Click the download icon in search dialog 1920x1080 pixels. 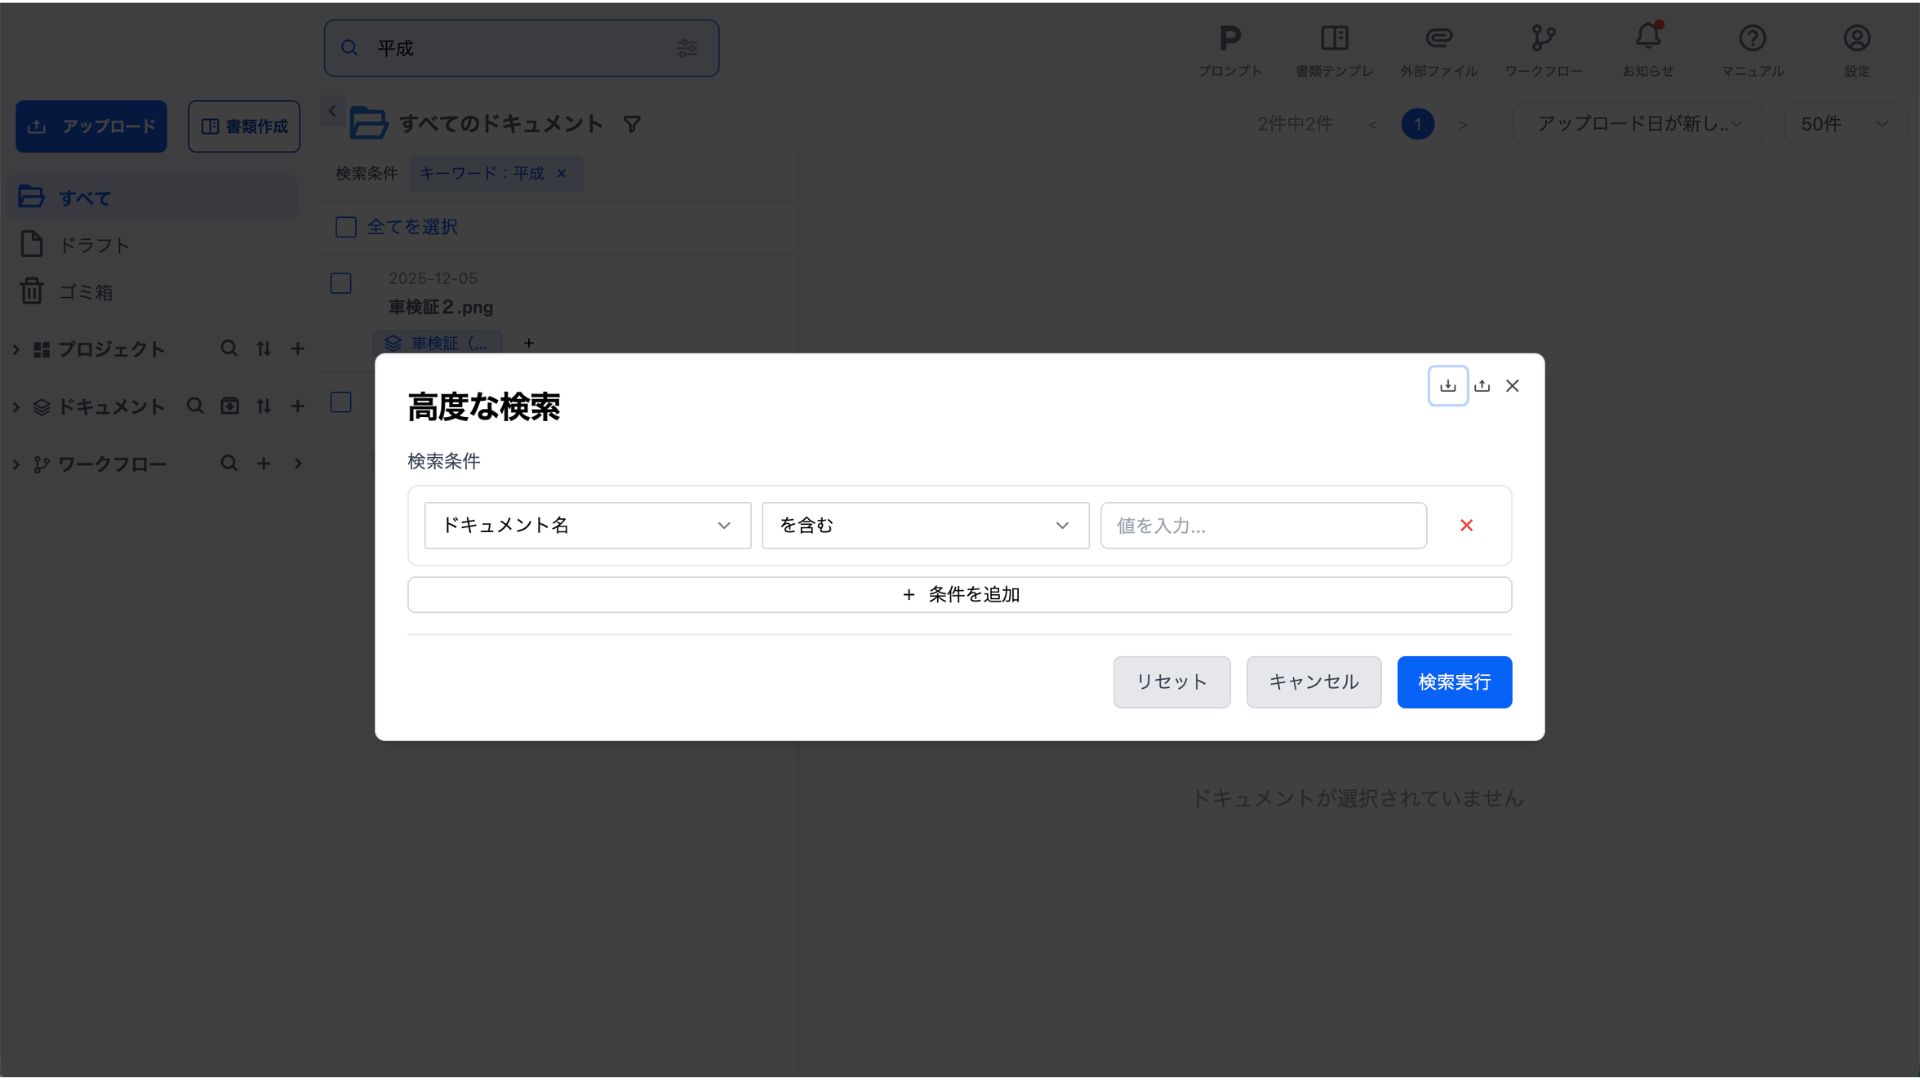(1447, 386)
